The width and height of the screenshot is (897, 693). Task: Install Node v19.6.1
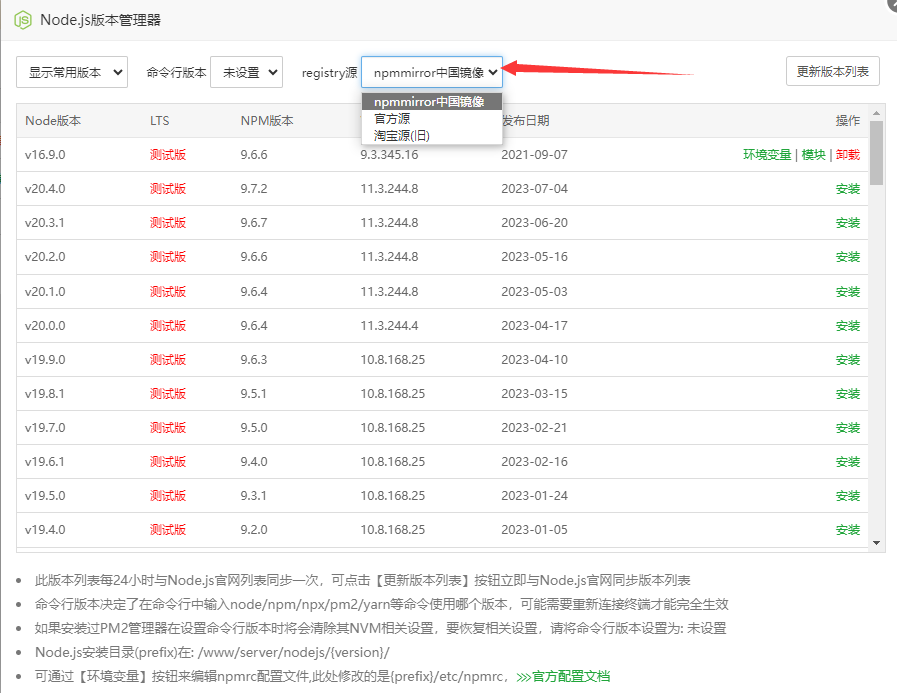(x=848, y=461)
